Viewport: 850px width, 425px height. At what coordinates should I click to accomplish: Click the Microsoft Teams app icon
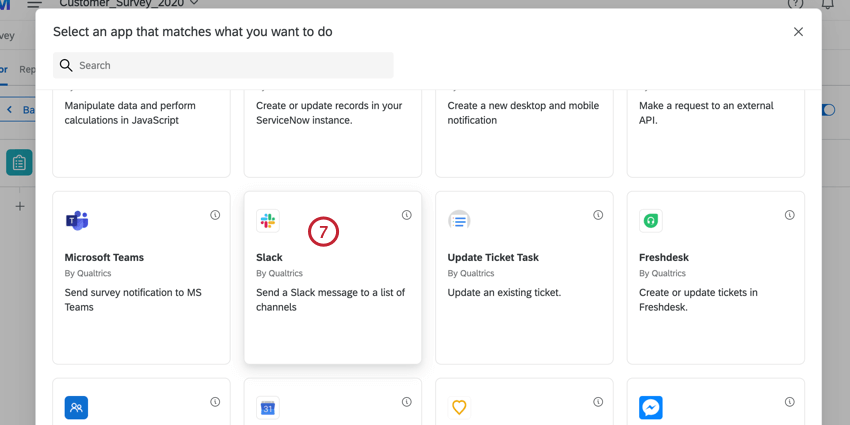click(x=77, y=220)
